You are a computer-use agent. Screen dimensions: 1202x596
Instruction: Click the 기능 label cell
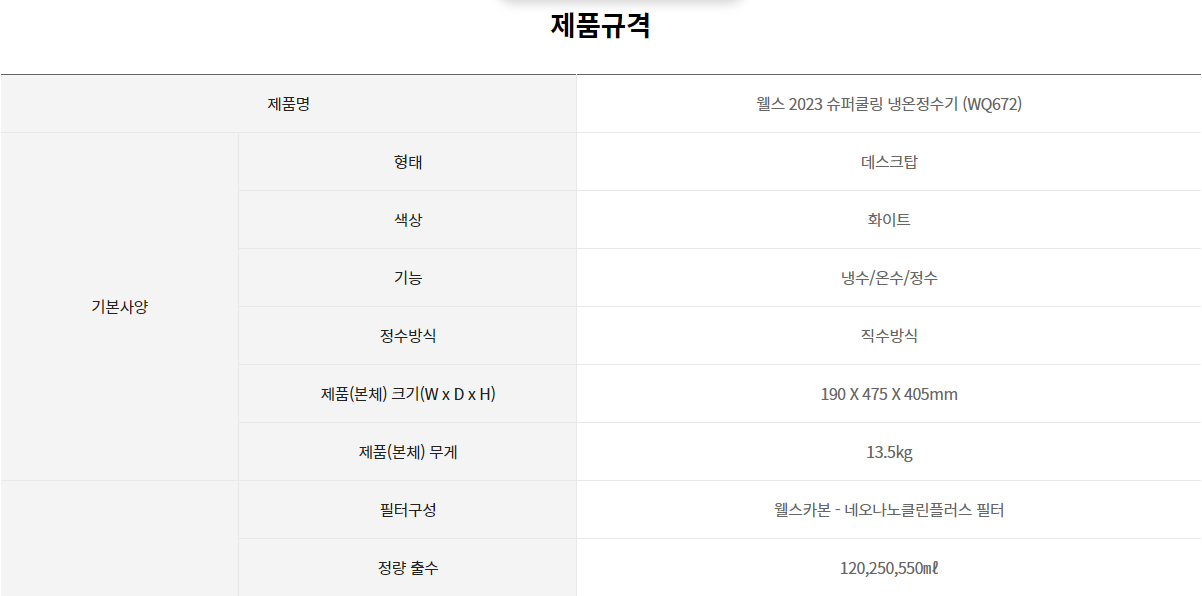click(x=408, y=278)
